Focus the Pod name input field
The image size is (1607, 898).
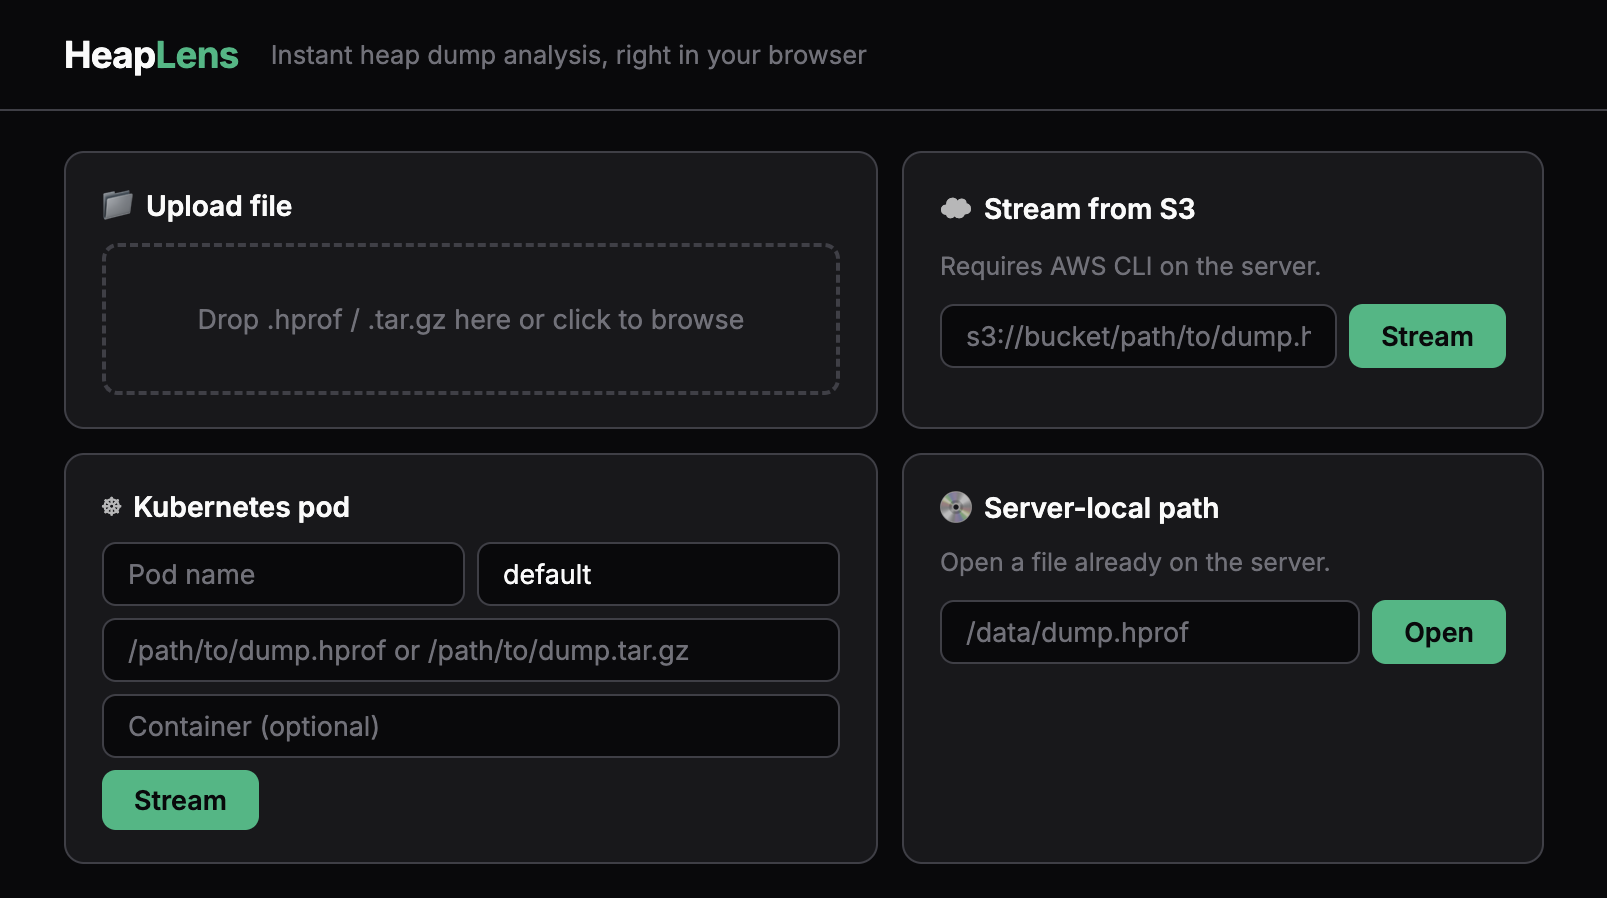coord(283,574)
